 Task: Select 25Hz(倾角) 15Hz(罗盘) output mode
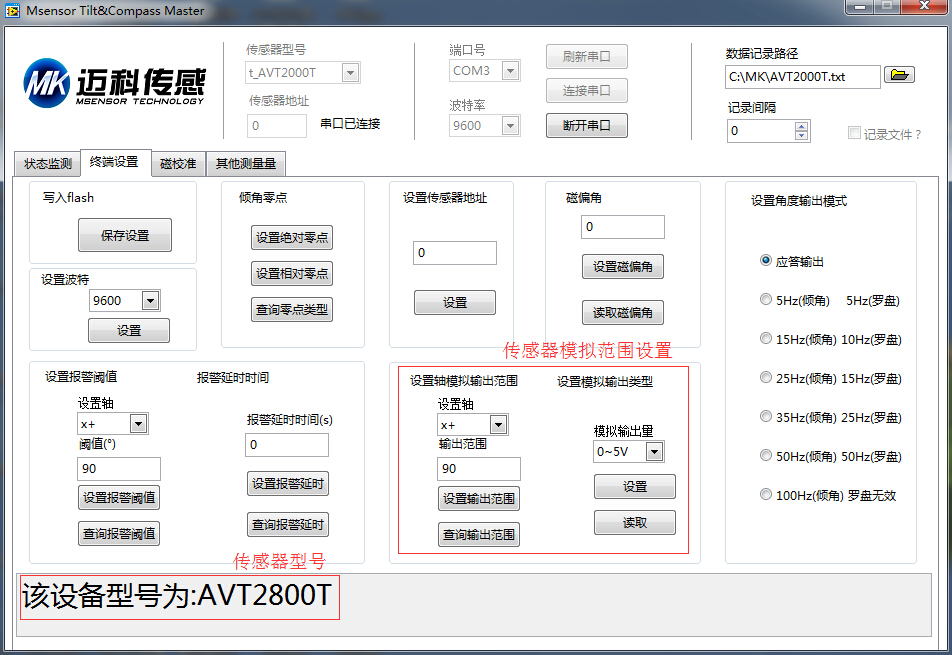coord(766,378)
